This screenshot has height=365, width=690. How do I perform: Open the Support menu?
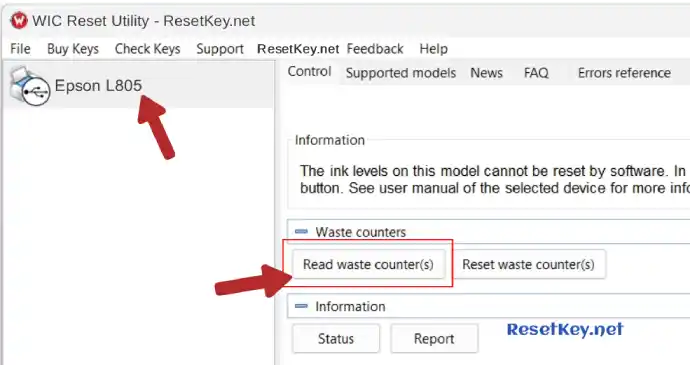click(x=220, y=48)
